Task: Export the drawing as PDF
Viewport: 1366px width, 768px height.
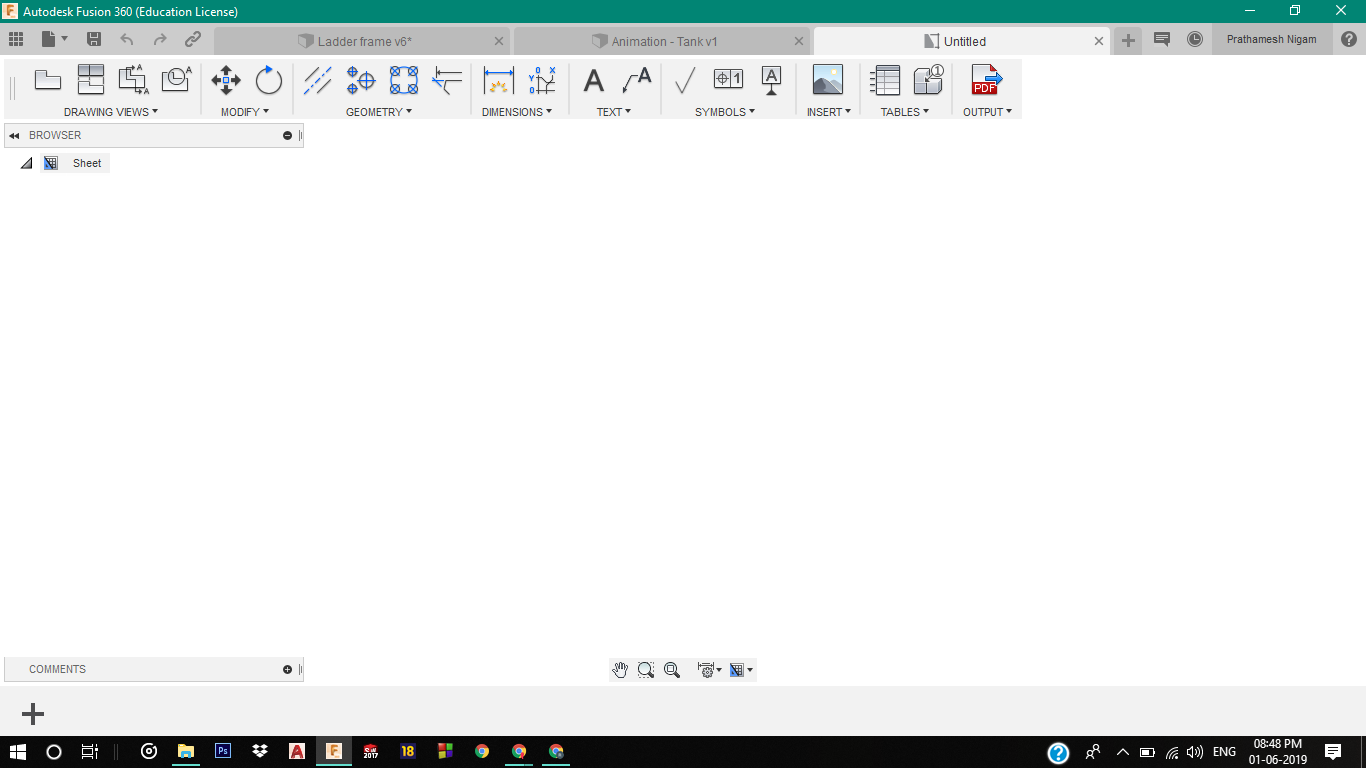Action: pyautogui.click(x=985, y=80)
